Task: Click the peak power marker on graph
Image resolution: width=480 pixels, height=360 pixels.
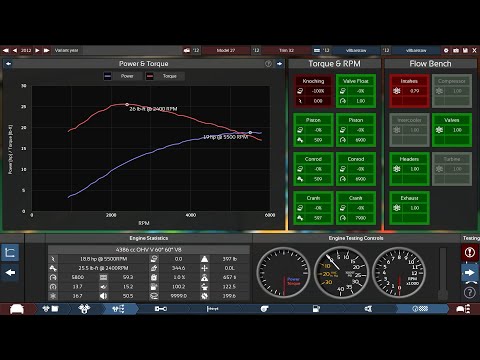Action: (250, 132)
